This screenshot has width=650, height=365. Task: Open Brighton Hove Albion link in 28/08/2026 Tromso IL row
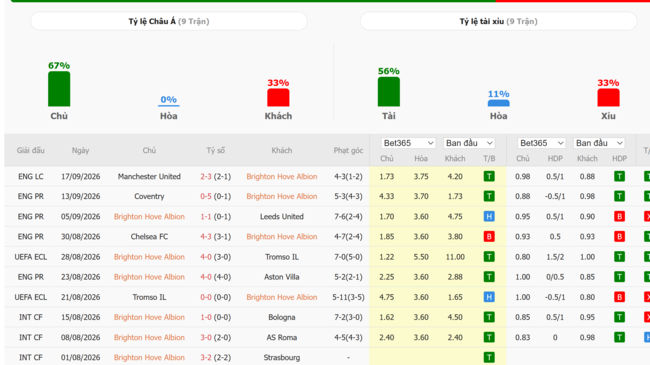coord(149,257)
